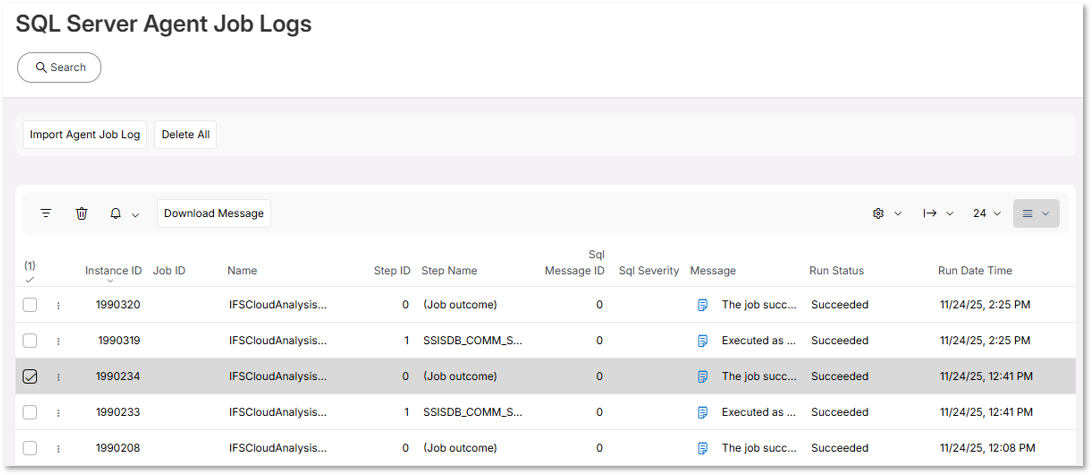Toggle the select-all checkmark under (1)
This screenshot has height=475, width=1092.
click(x=30, y=279)
